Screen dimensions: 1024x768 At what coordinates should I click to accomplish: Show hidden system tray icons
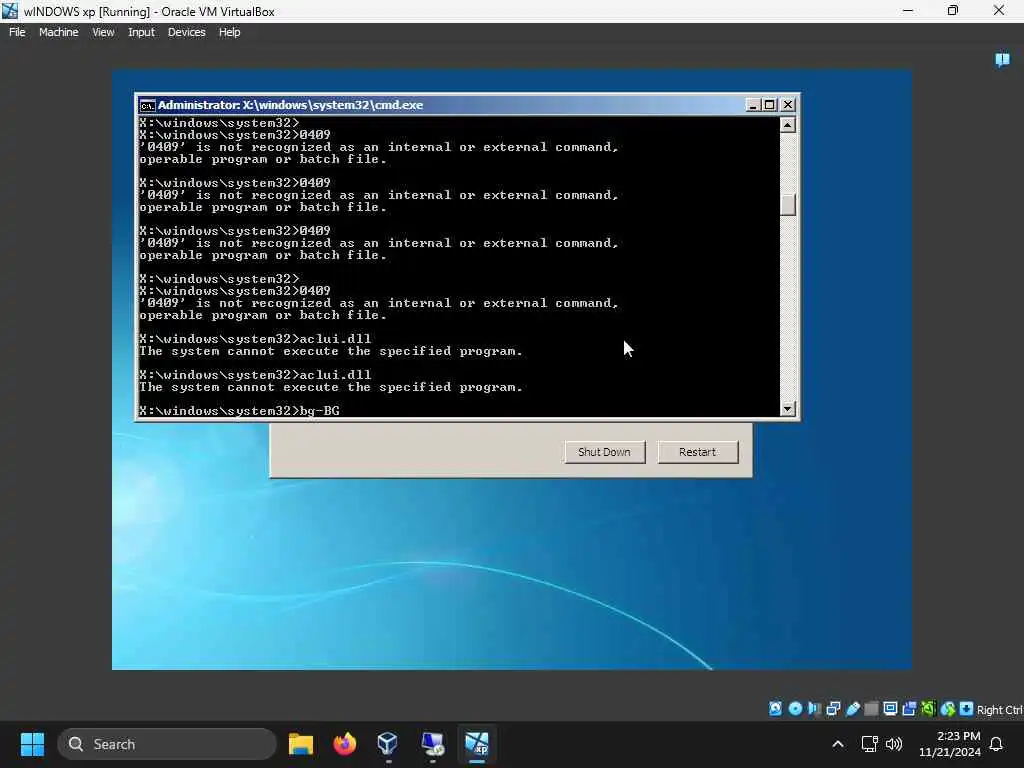click(838, 744)
